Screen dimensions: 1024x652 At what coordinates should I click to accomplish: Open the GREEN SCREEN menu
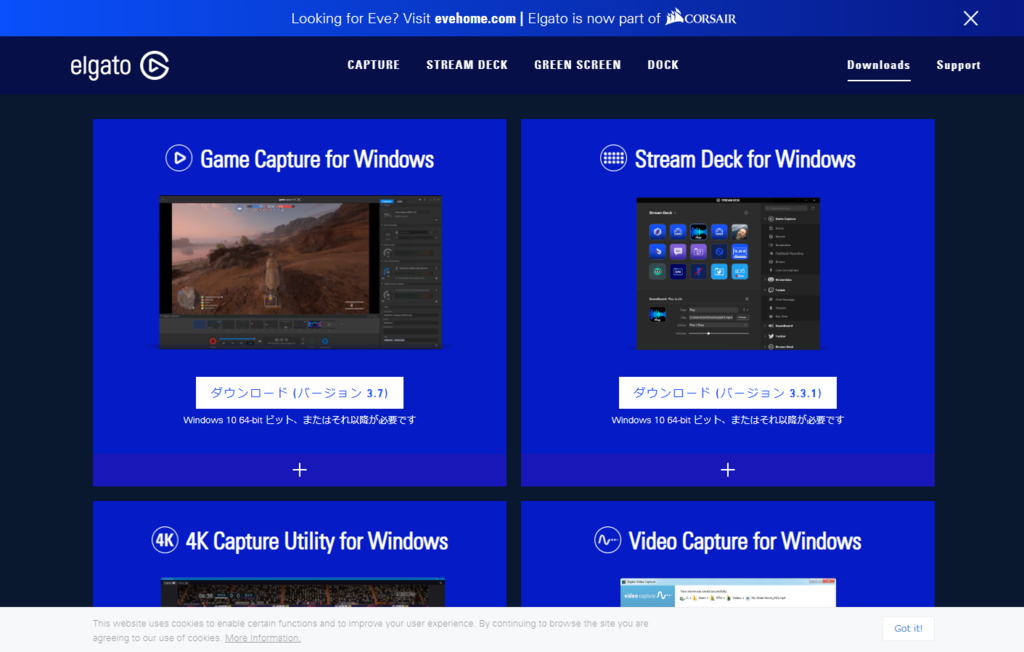click(x=577, y=65)
